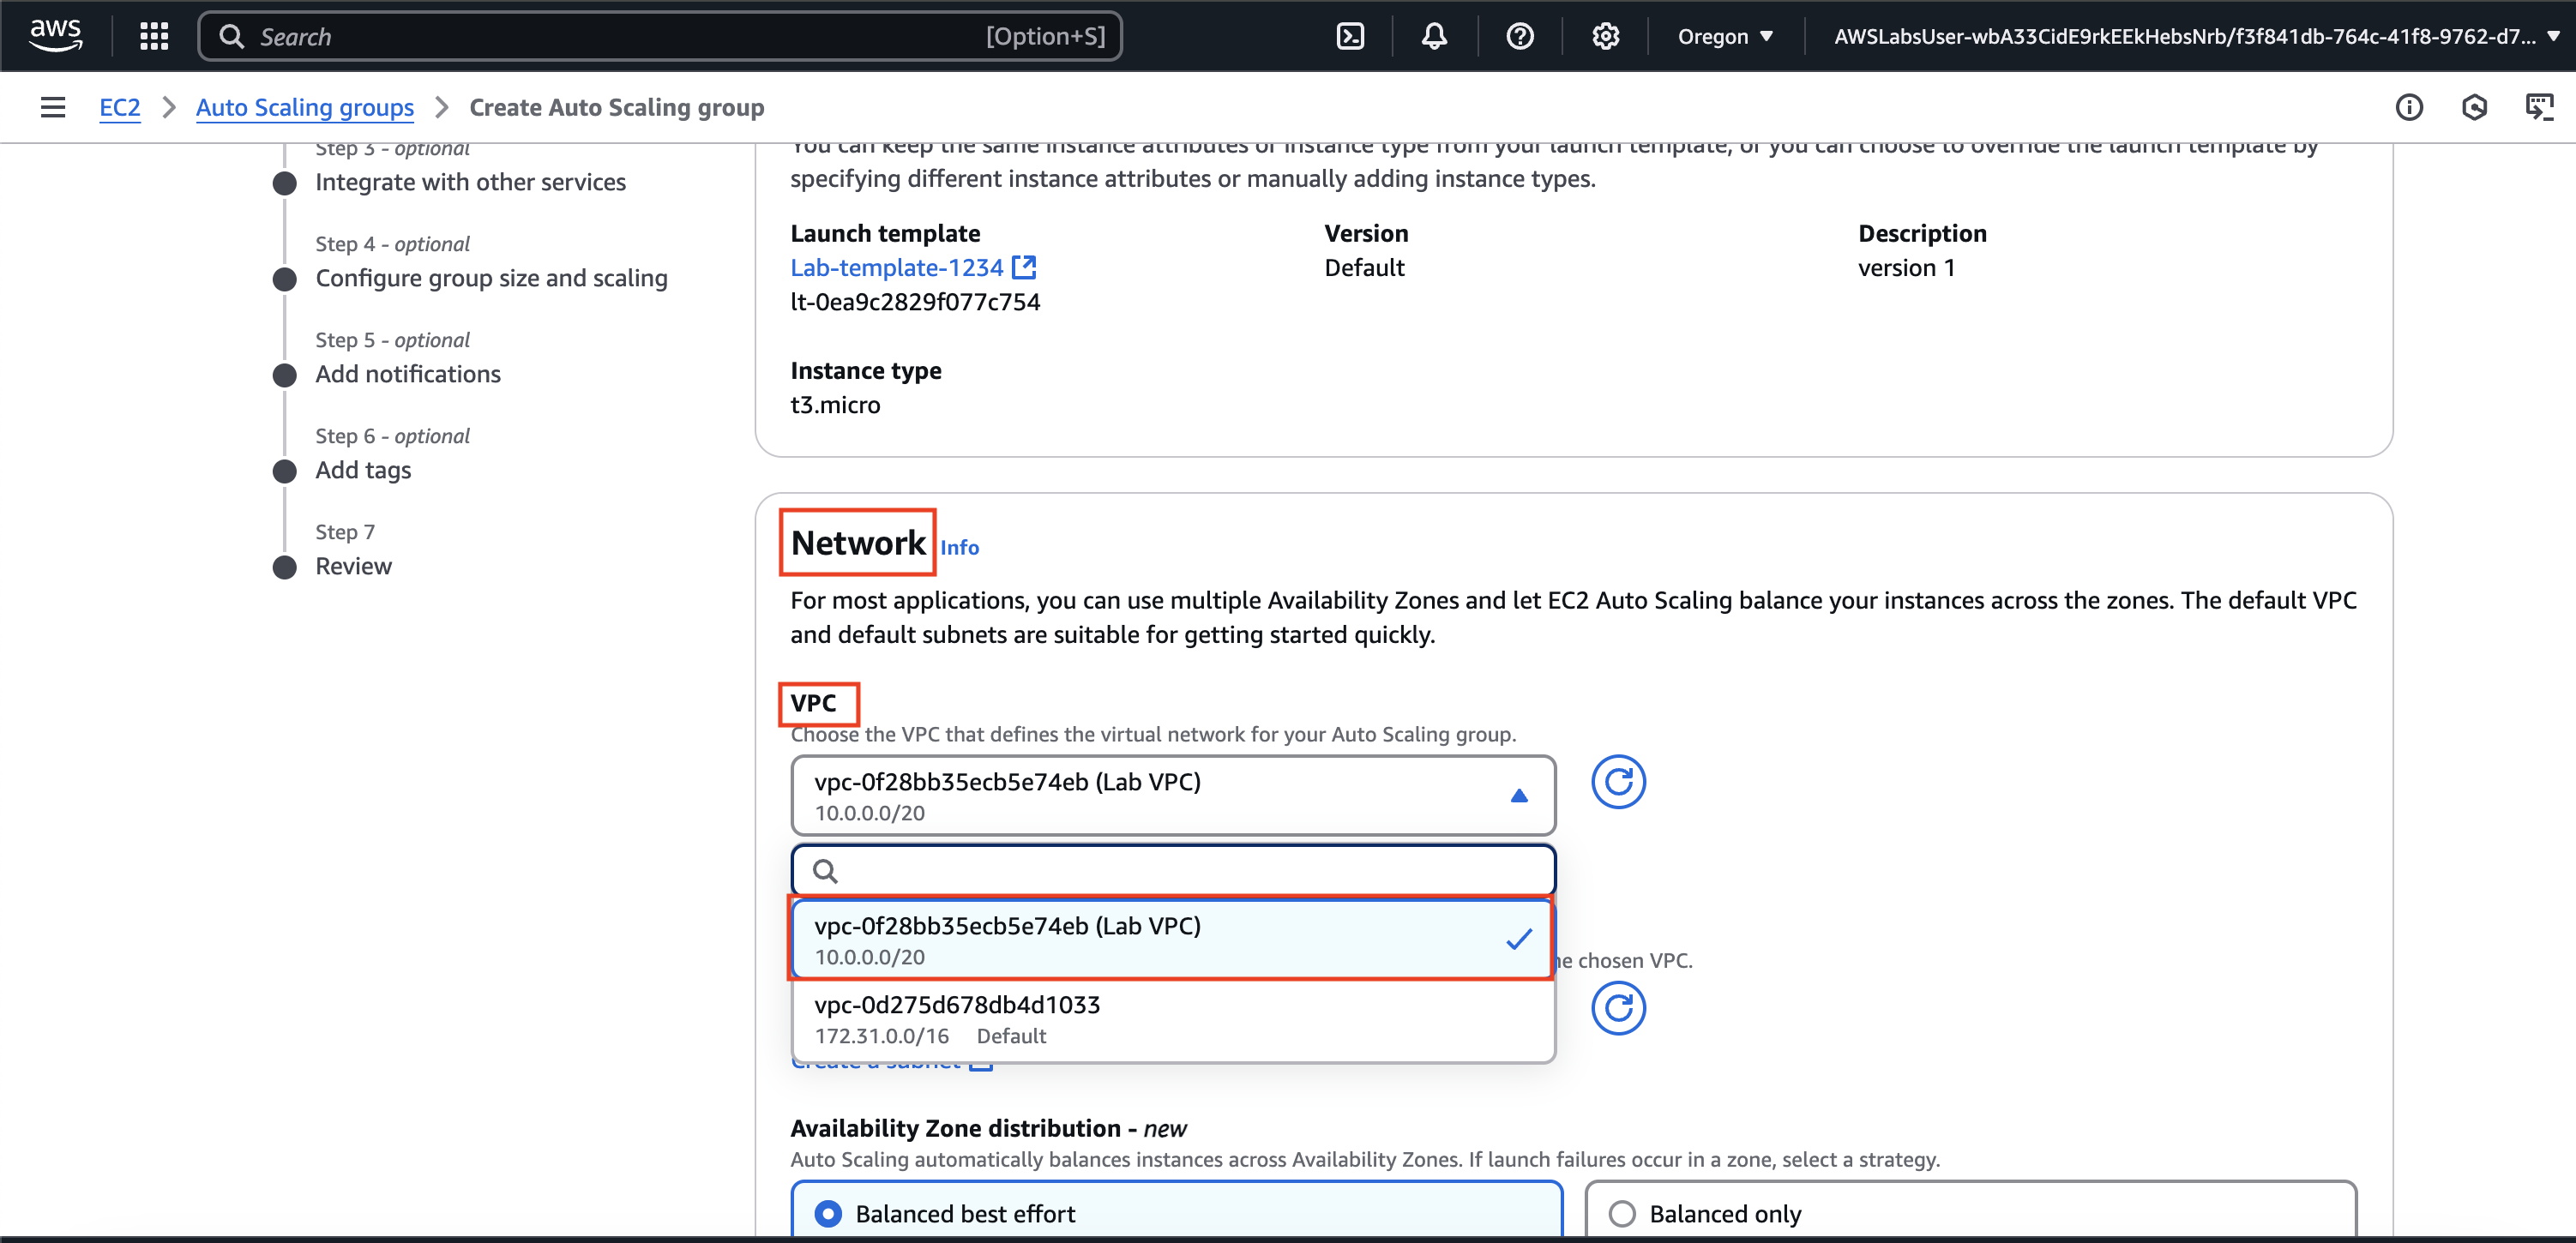
Task: Select Balanced only radio option
Action: pos(1622,1213)
